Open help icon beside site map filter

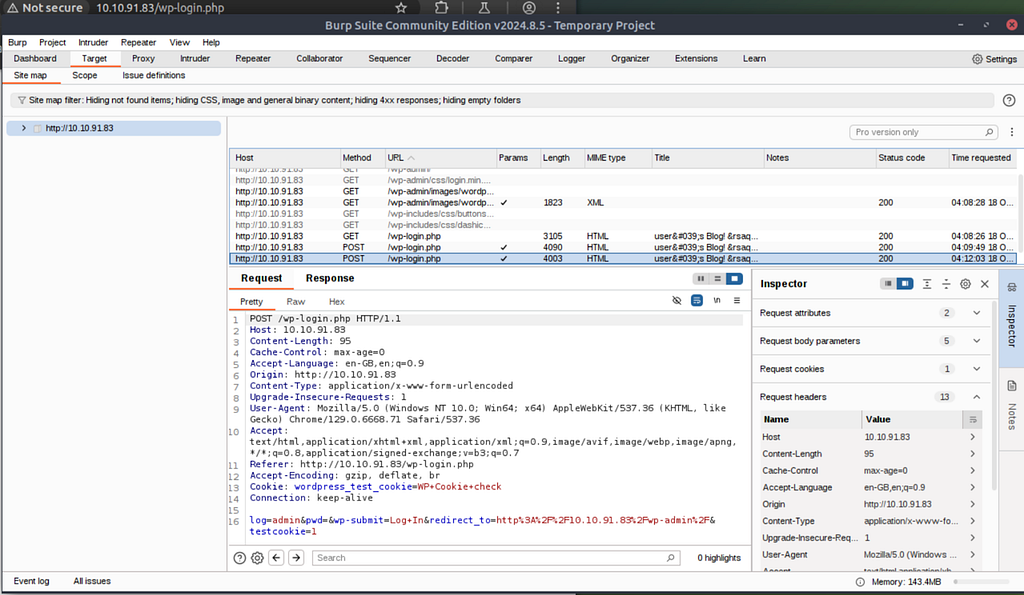click(x=1009, y=101)
